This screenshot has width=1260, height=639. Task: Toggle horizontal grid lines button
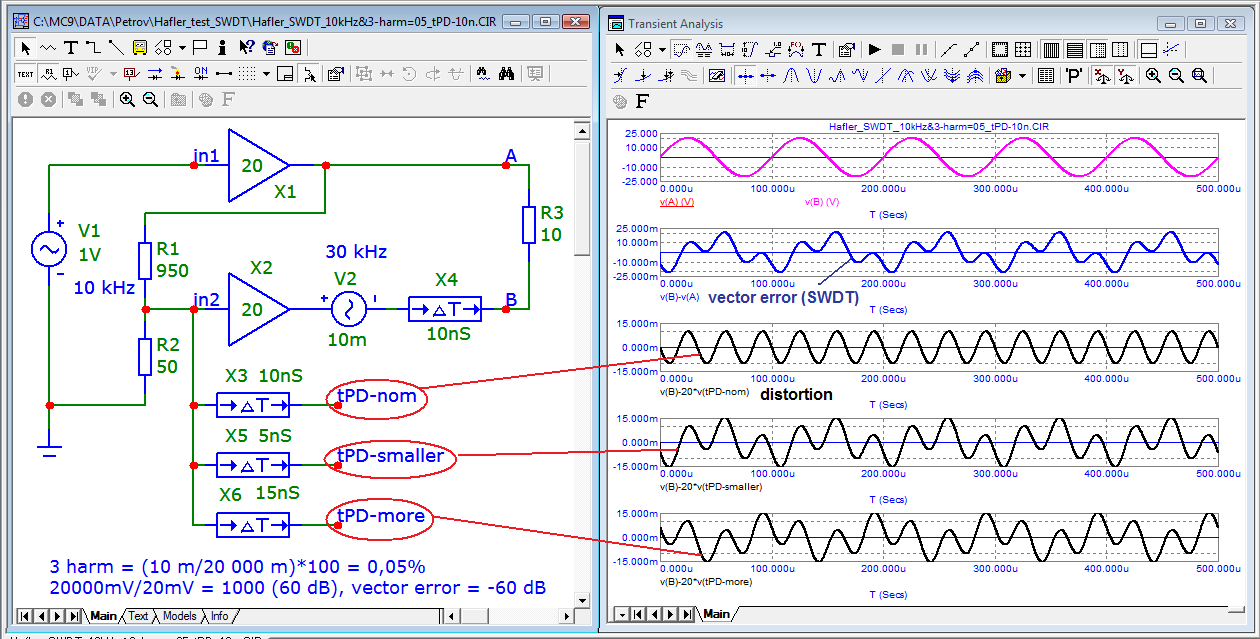(x=1074, y=50)
